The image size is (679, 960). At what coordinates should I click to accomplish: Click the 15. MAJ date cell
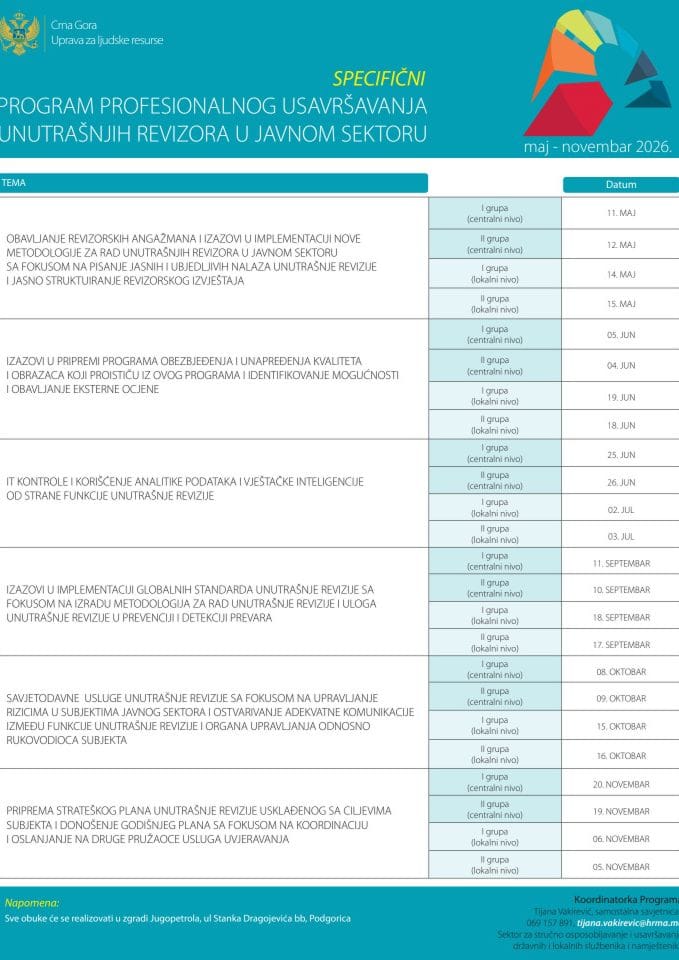pos(621,304)
